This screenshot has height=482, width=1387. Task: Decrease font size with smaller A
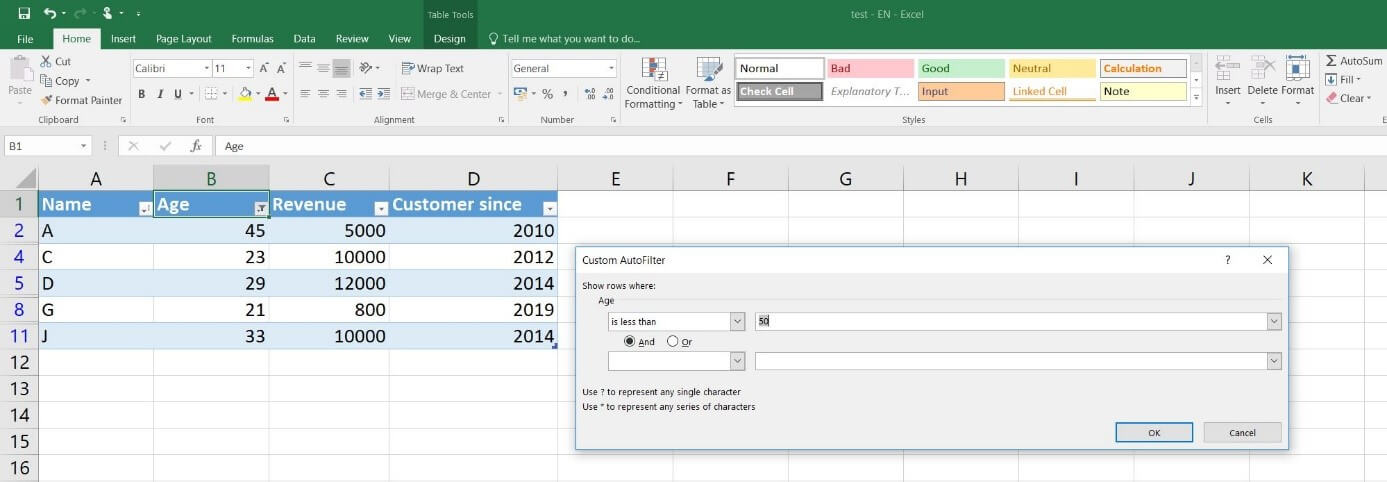pyautogui.click(x=280, y=68)
